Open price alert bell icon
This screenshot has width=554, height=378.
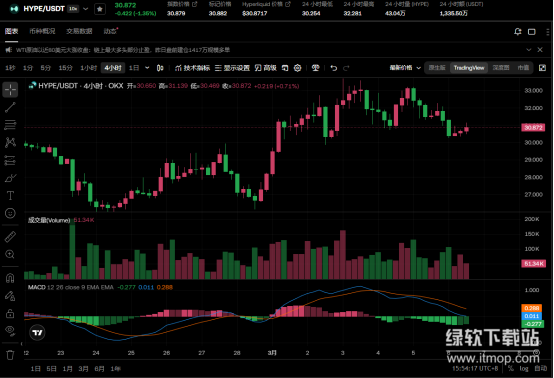[518, 32]
